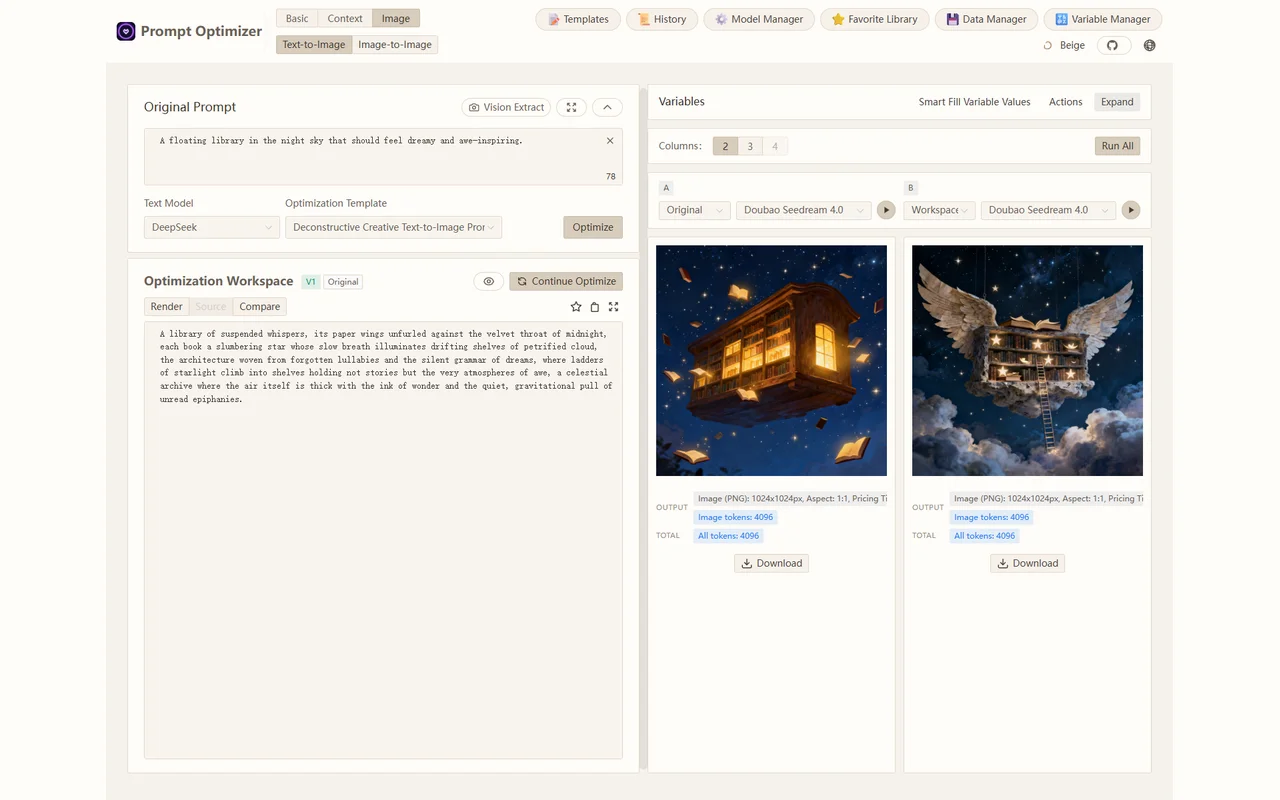The image size is (1280, 800).
Task: Select the Image mode tab
Action: (396, 18)
